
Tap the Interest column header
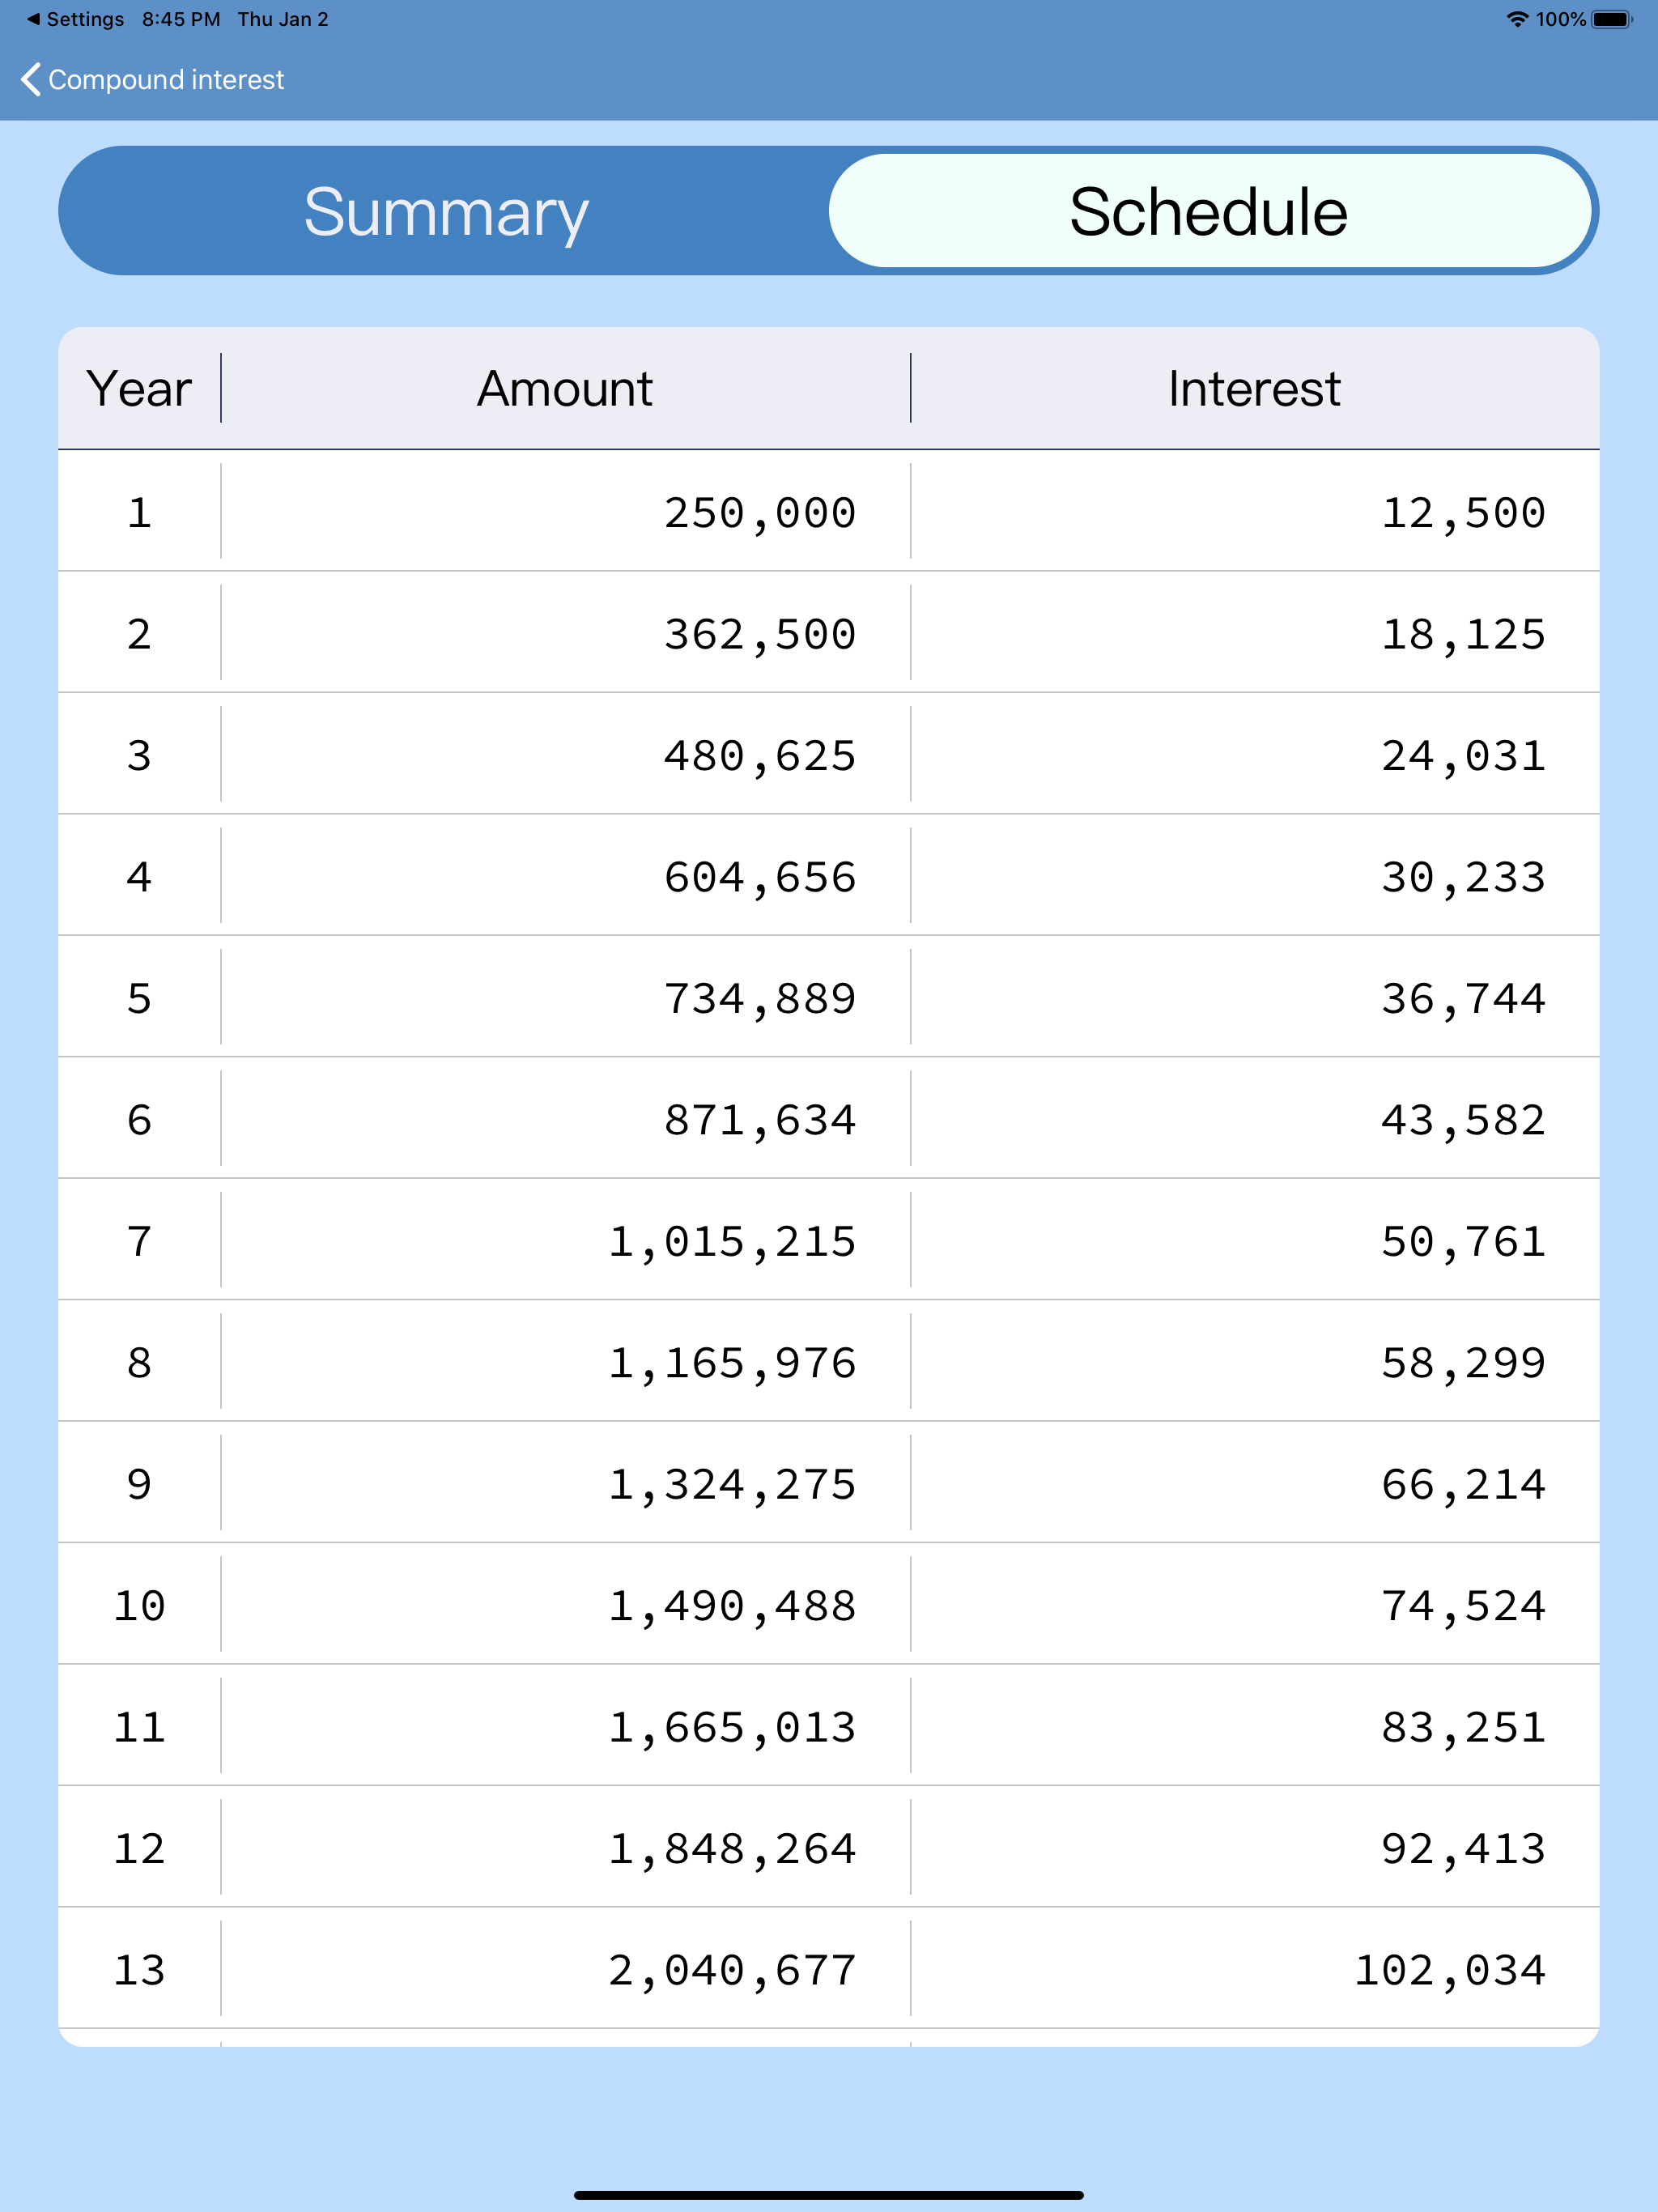(x=1254, y=388)
